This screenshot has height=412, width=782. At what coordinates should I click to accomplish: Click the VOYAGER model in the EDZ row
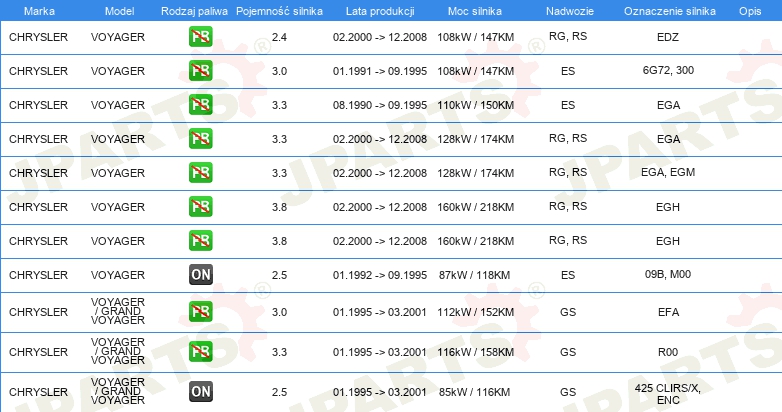[118, 37]
